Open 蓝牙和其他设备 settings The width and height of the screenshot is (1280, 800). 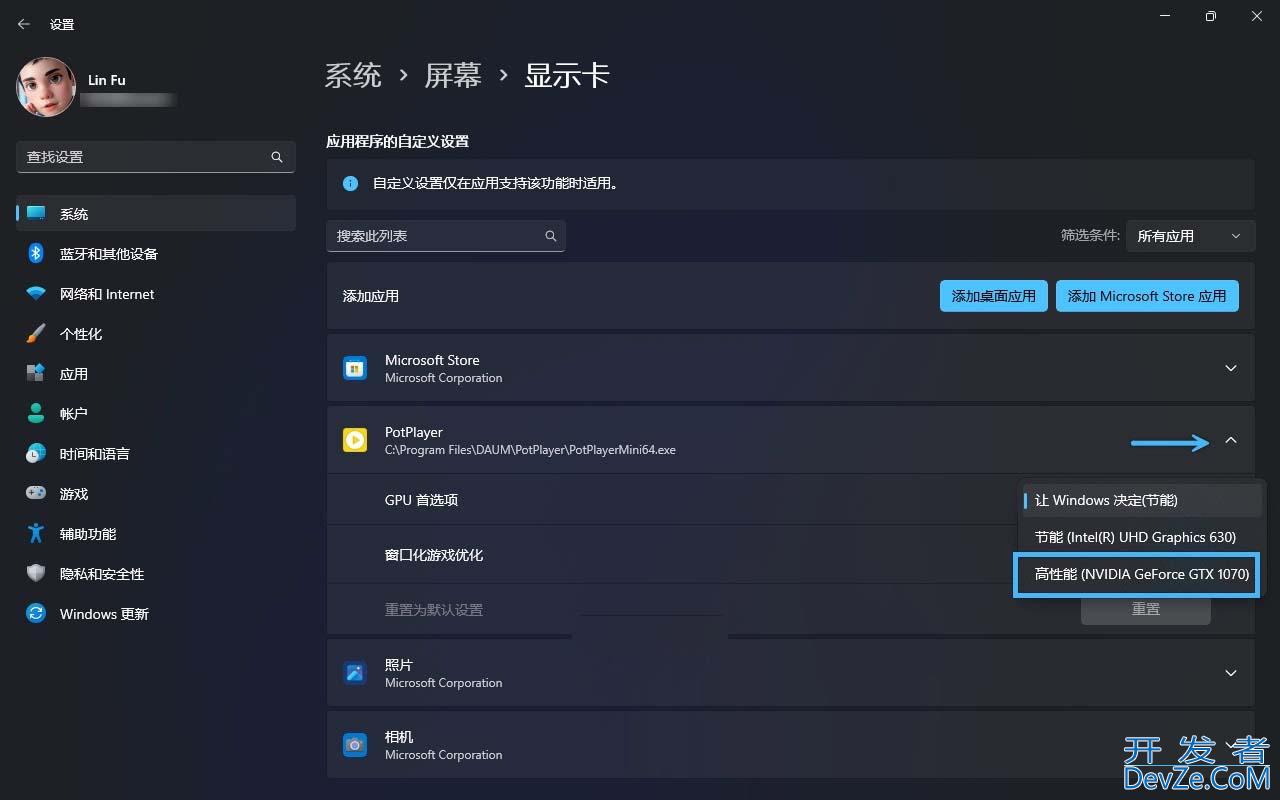156,254
